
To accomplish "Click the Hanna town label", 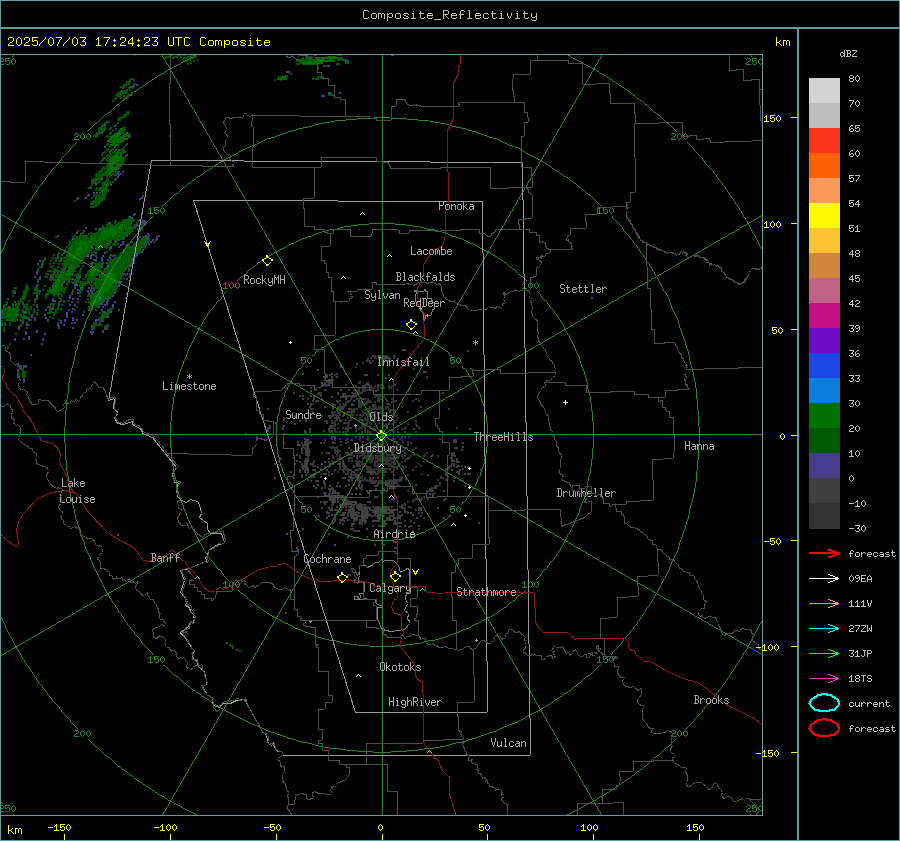I will click(x=699, y=446).
